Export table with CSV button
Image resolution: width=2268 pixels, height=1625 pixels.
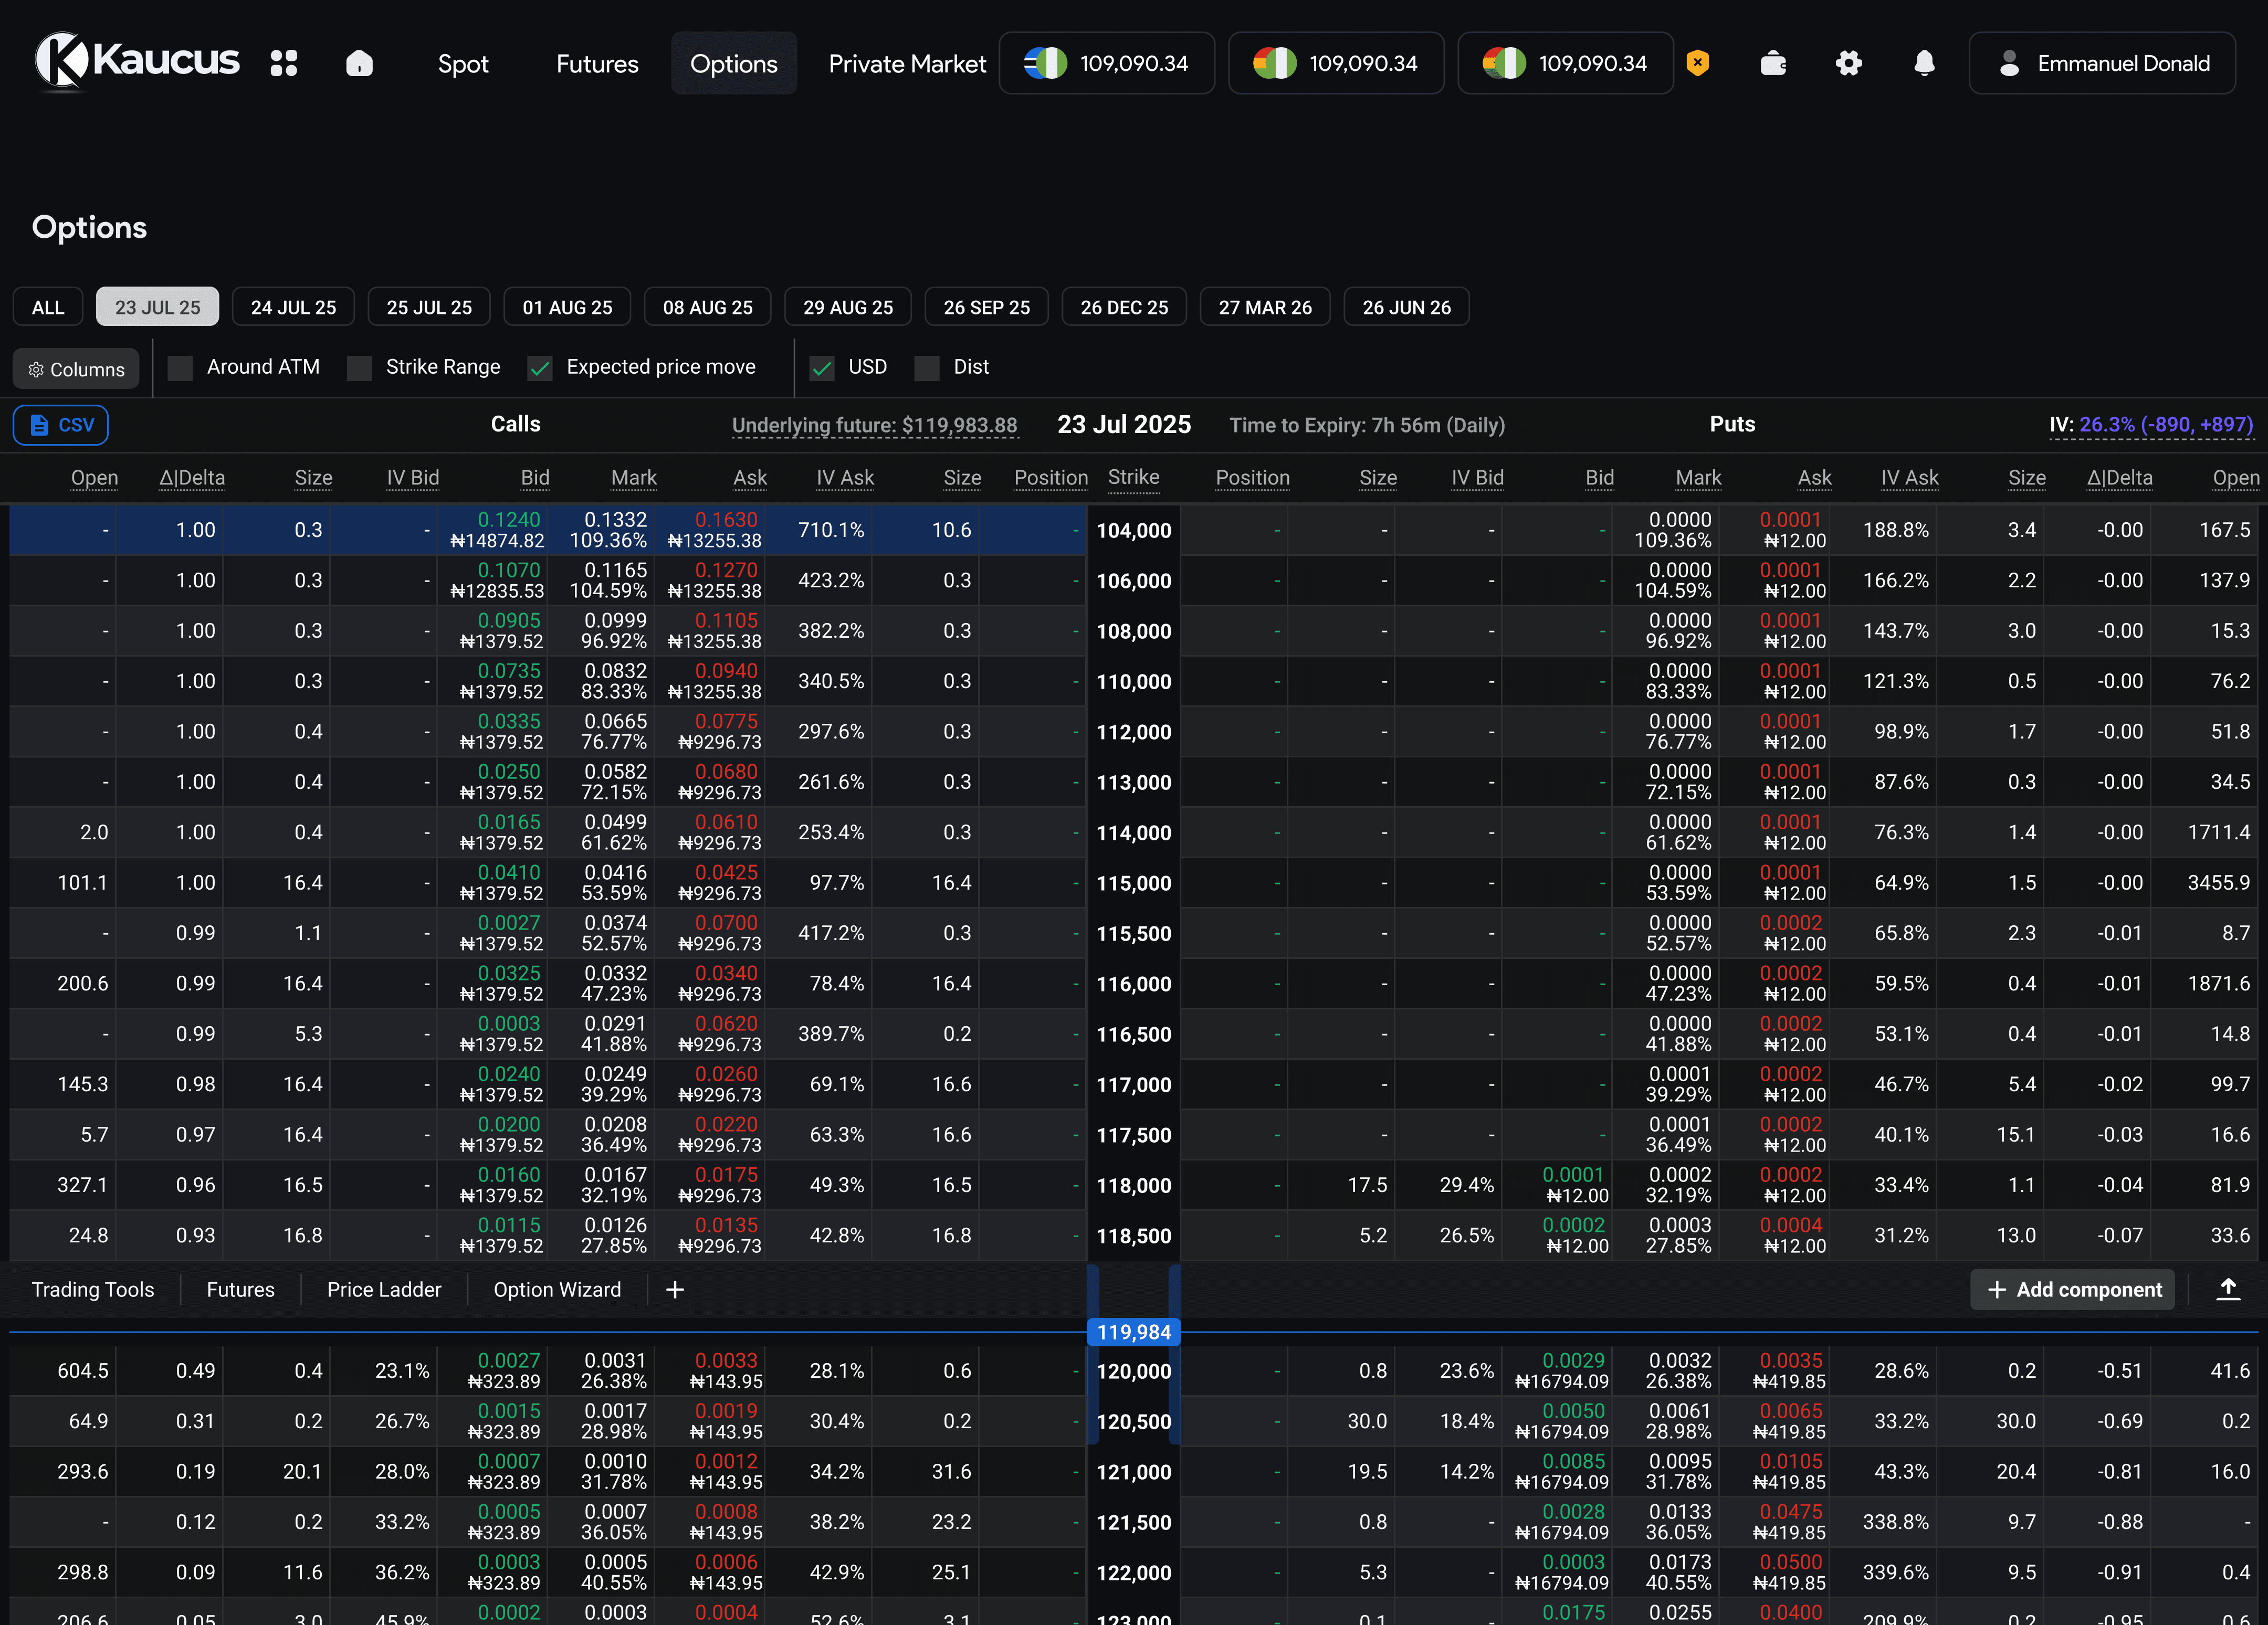[61, 425]
